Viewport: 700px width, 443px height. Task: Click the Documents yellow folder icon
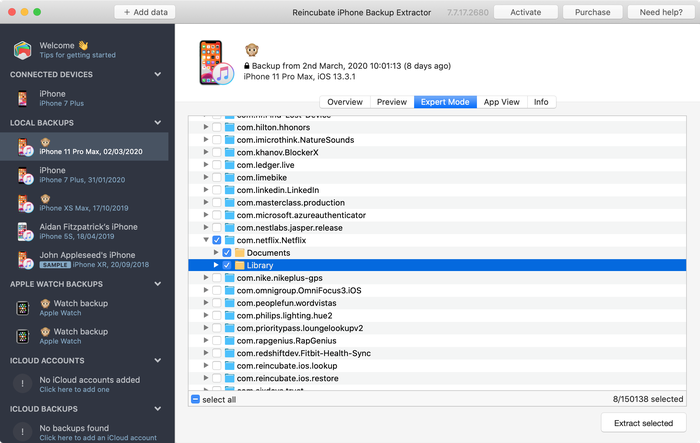(x=240, y=253)
